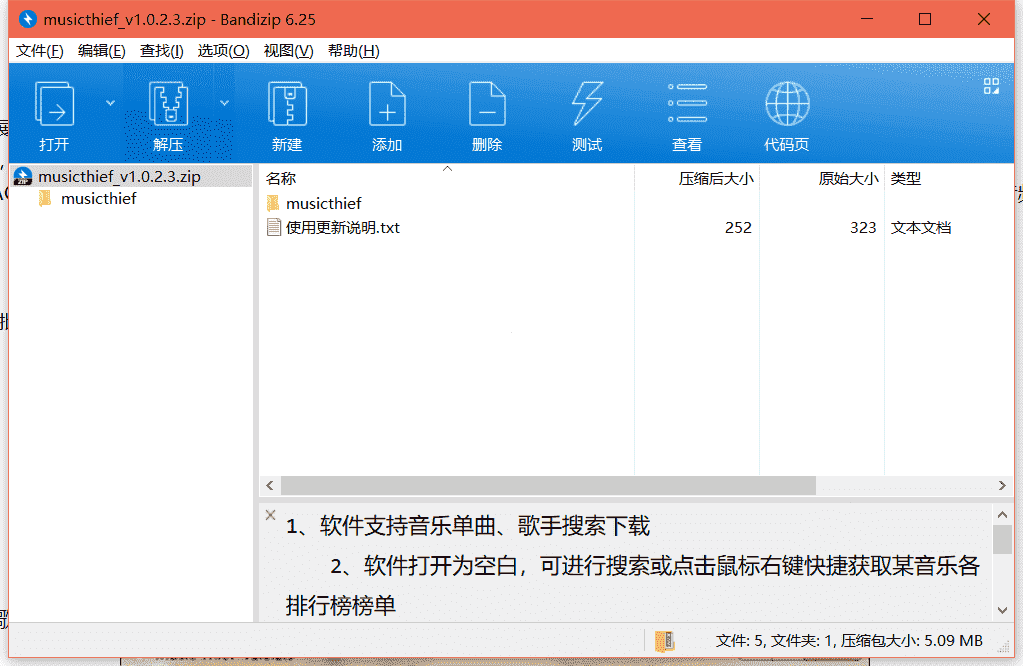Sort by the 类型 column header

(906, 179)
